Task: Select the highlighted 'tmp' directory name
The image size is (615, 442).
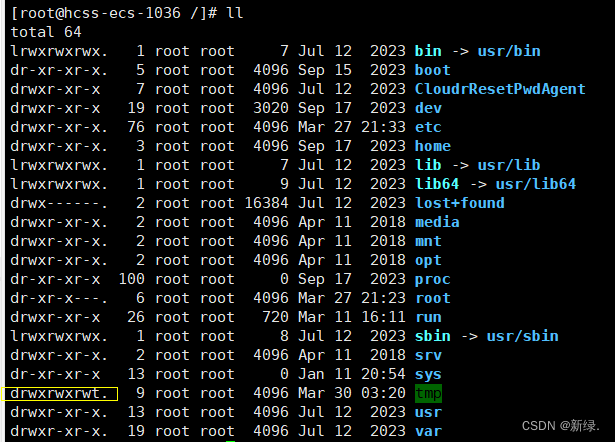Action: pos(428,393)
